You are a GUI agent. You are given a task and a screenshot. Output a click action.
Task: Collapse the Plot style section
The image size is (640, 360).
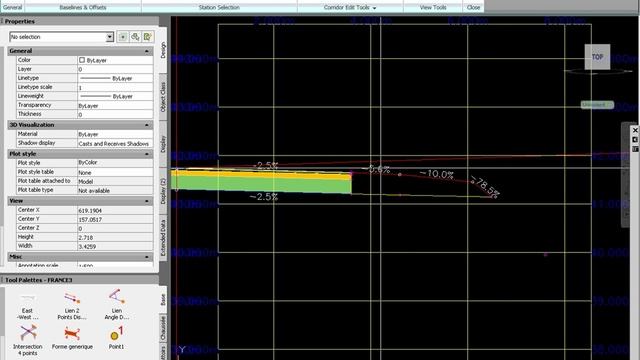(x=147, y=154)
